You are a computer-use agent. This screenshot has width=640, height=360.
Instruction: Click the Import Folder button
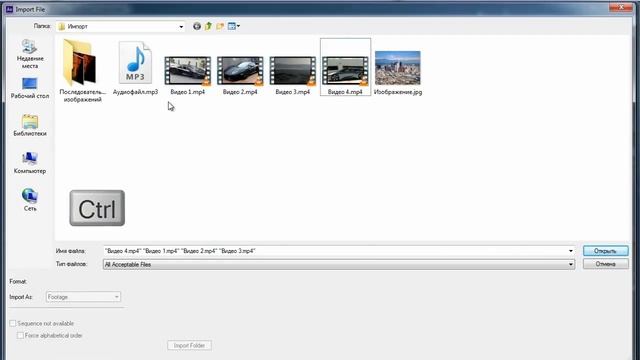point(189,345)
